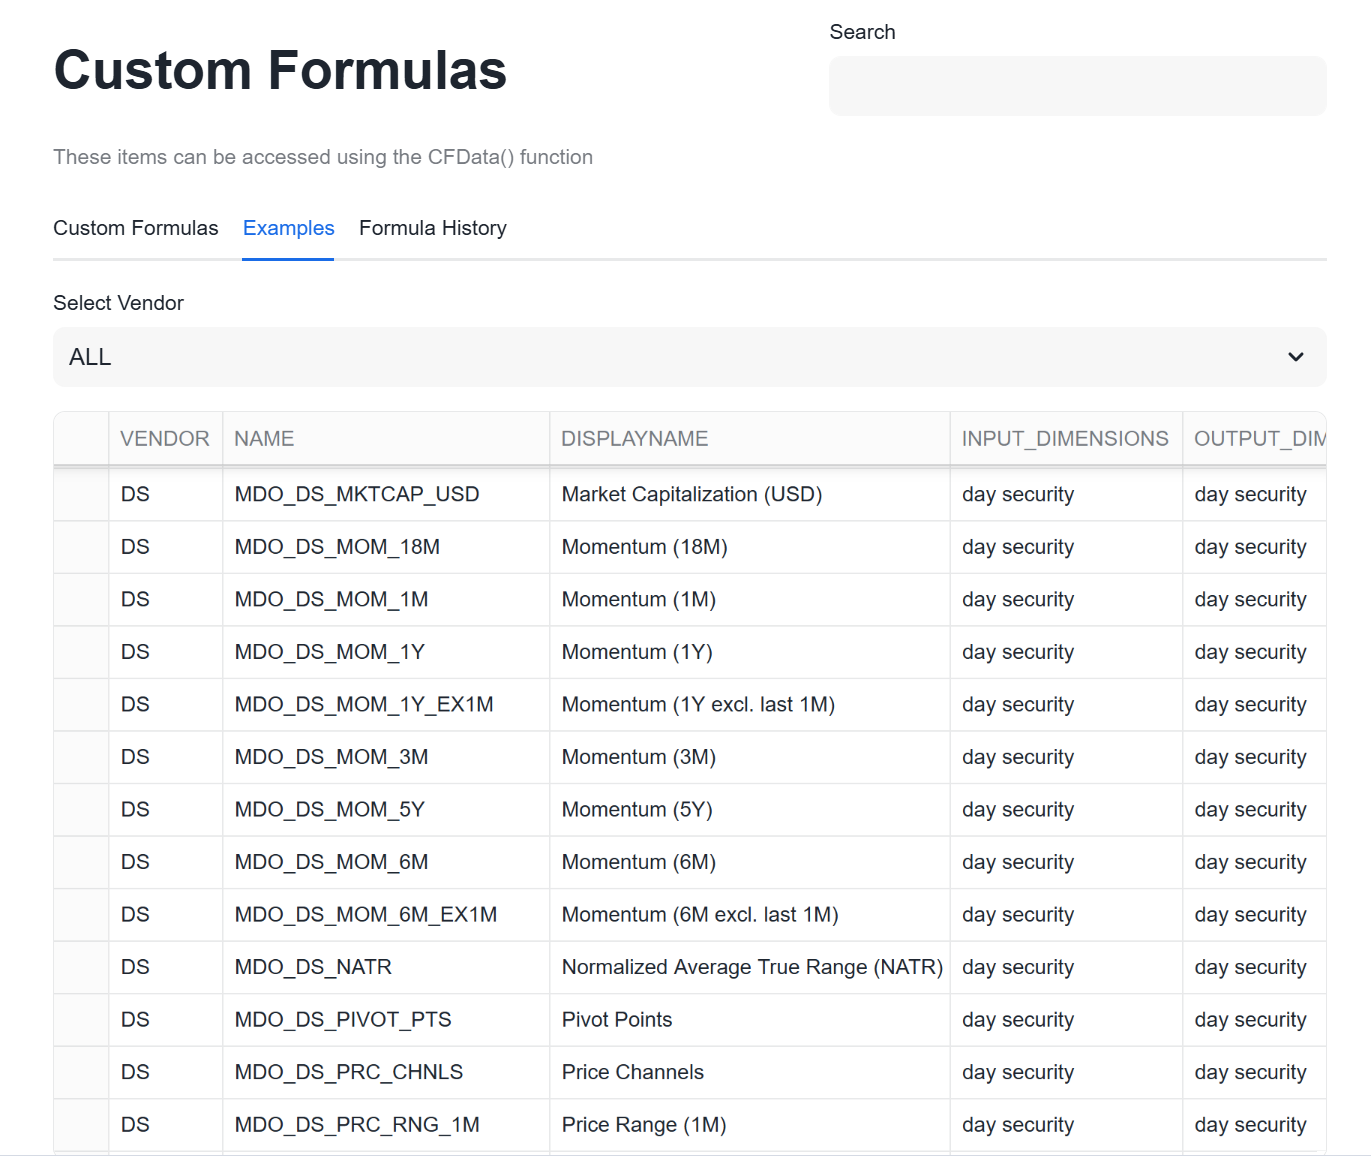Image resolution: width=1371 pixels, height=1156 pixels.
Task: Select the Price Channels display name cell
Action: pyautogui.click(x=632, y=1072)
